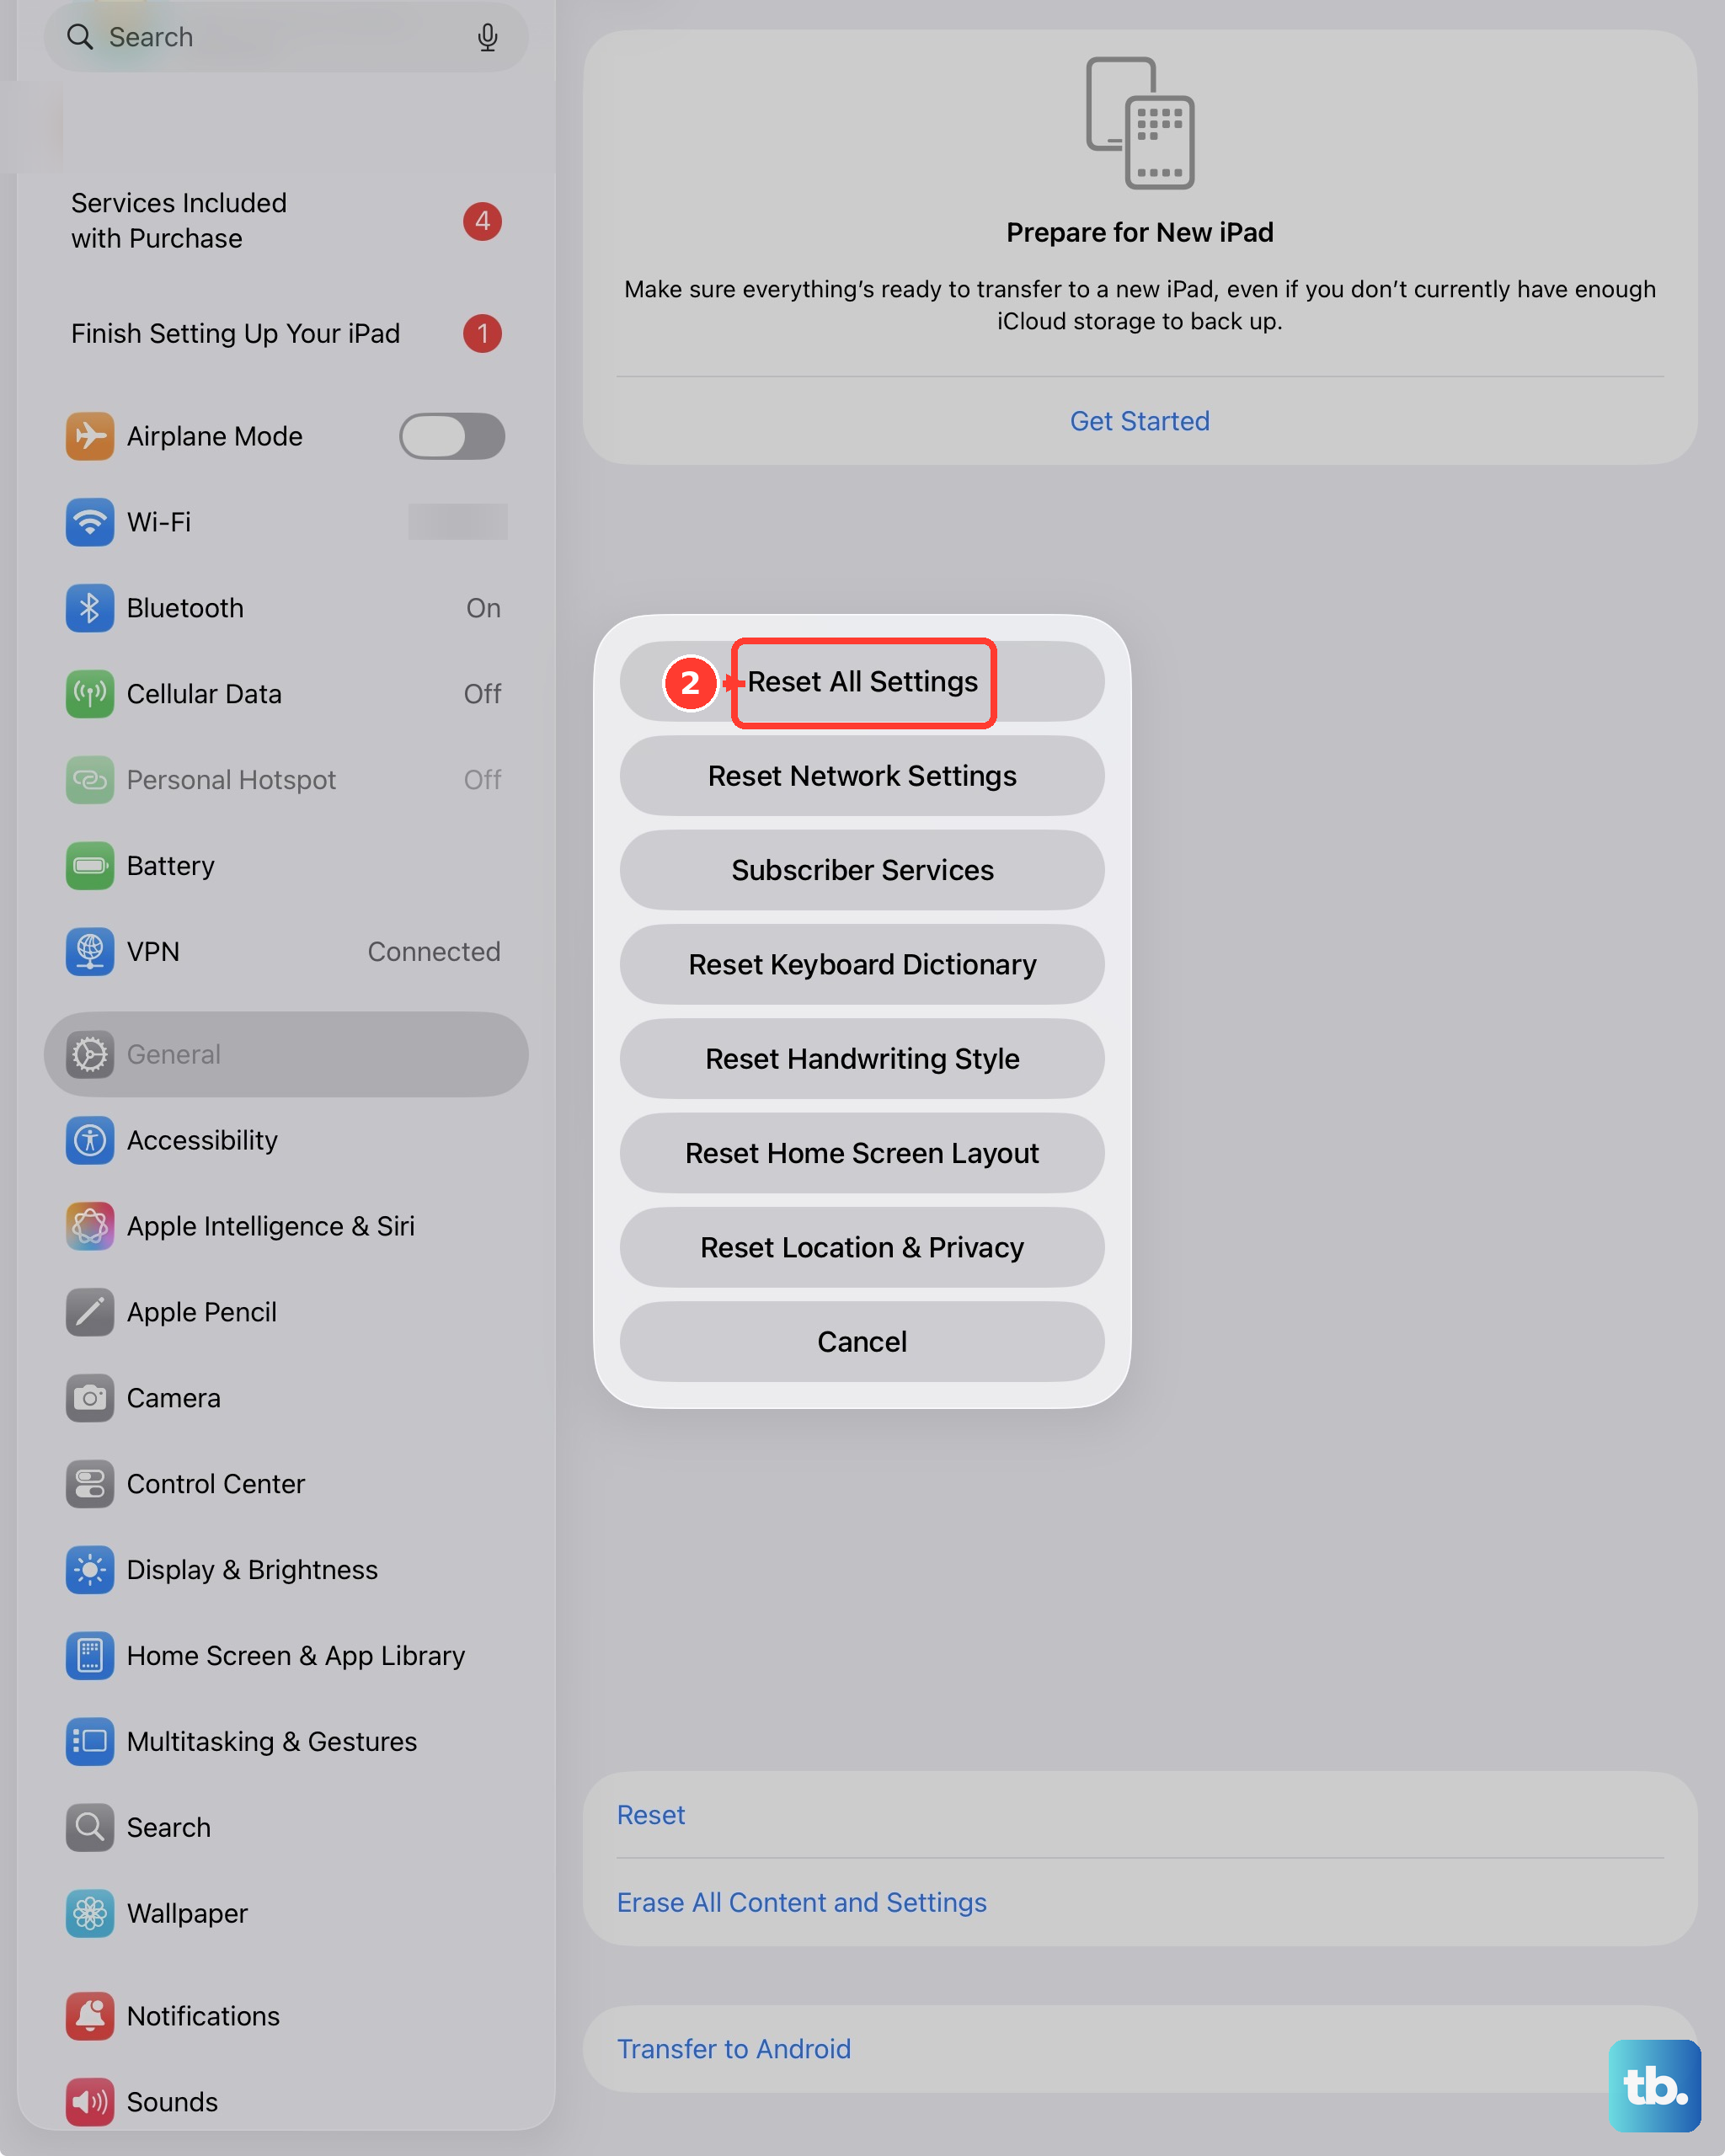This screenshot has height=2156, width=1725.
Task: Choose Reset Network Settings
Action: tap(862, 776)
